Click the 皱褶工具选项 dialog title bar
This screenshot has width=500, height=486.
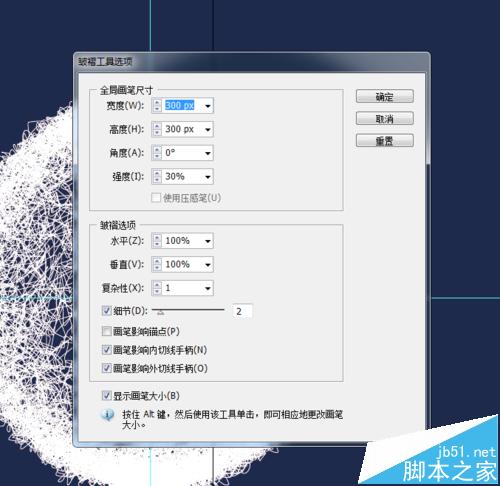tap(251, 62)
